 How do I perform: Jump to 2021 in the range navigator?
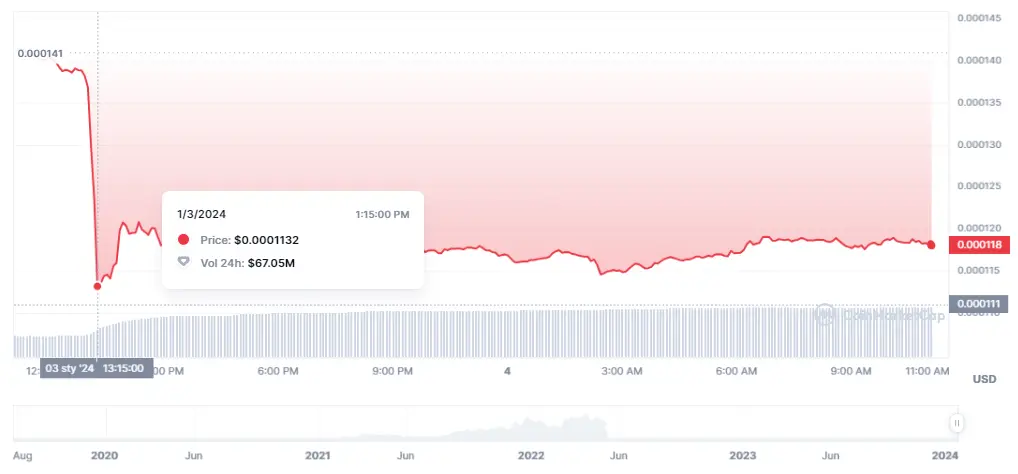(317, 455)
